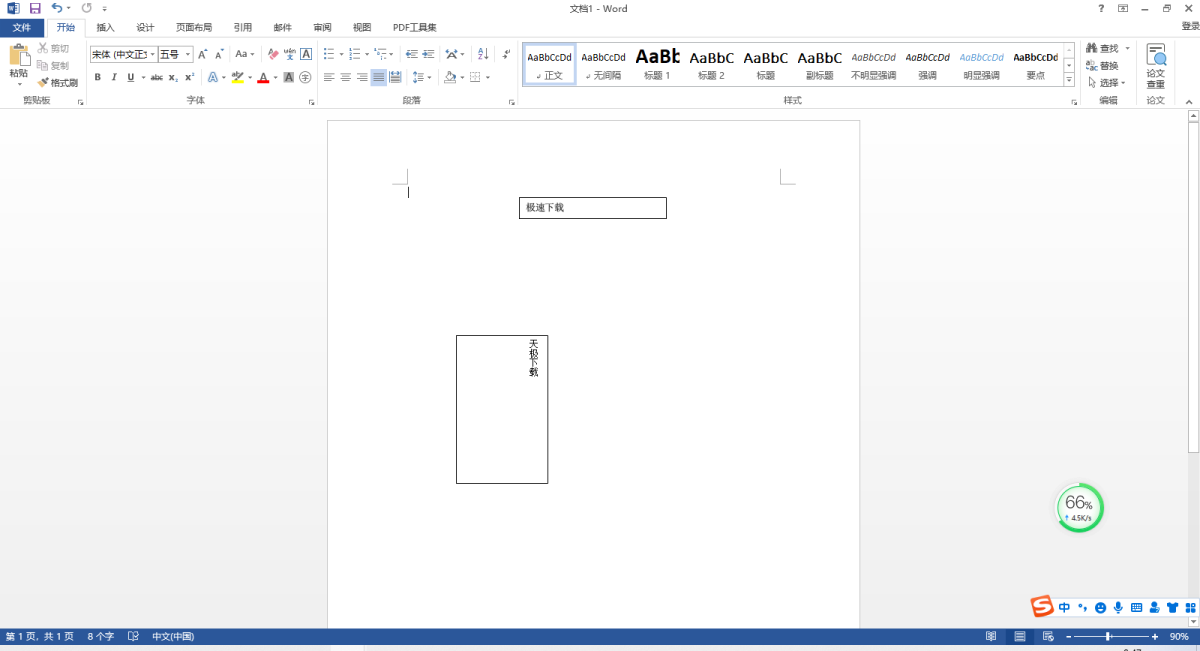Click the sort A-Z icon
Image resolution: width=1200 pixels, height=651 pixels.
click(483, 54)
